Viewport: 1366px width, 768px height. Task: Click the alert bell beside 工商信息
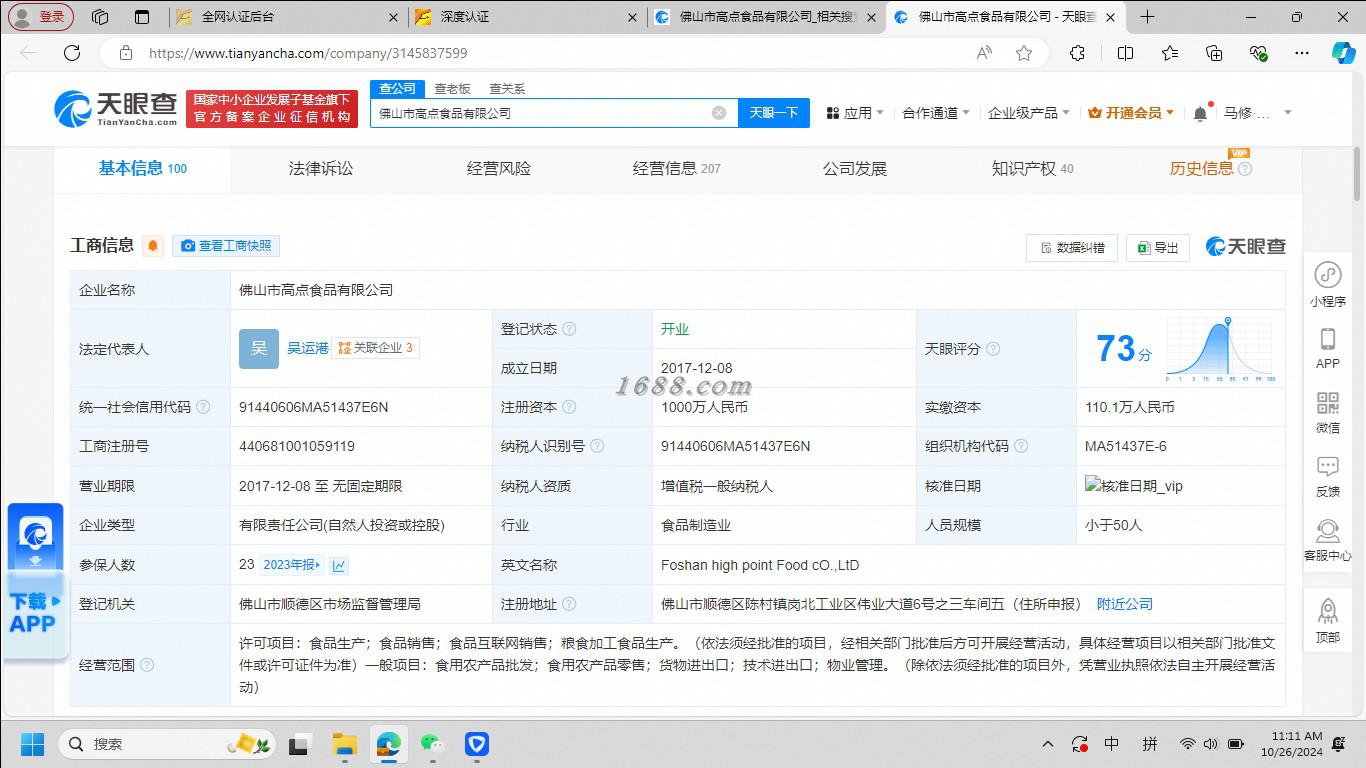[153, 246]
